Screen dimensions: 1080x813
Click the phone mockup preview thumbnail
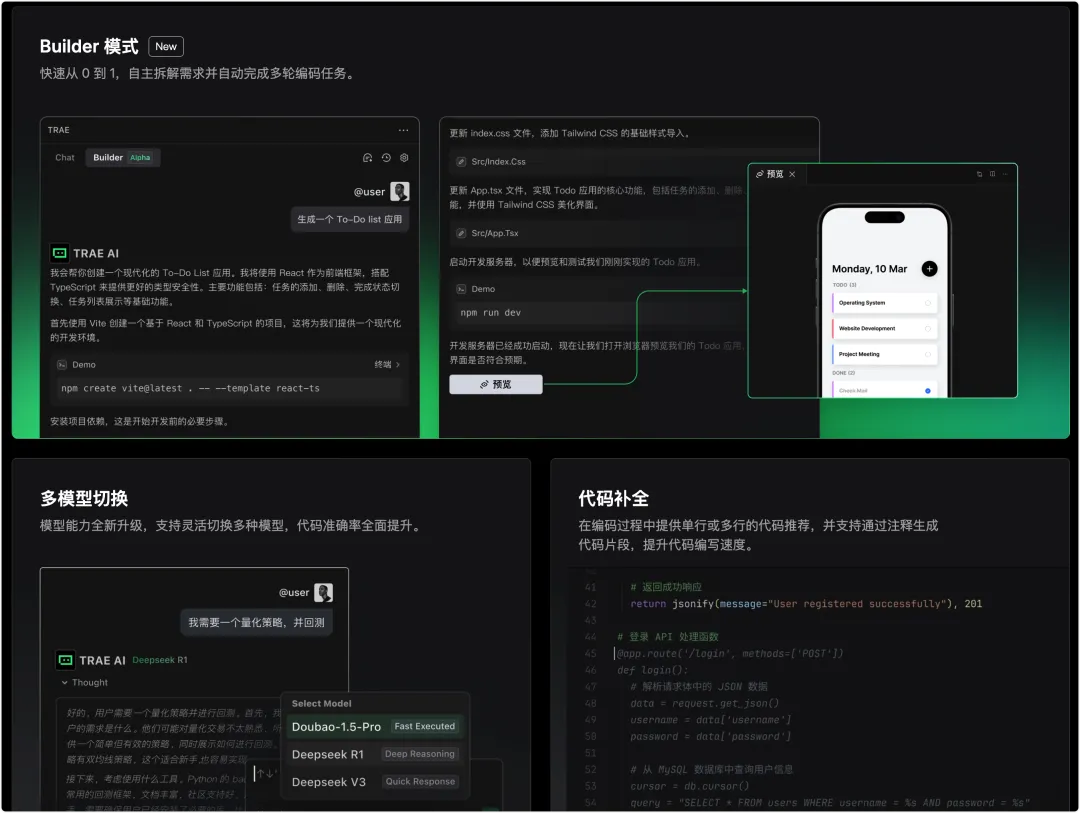point(884,302)
